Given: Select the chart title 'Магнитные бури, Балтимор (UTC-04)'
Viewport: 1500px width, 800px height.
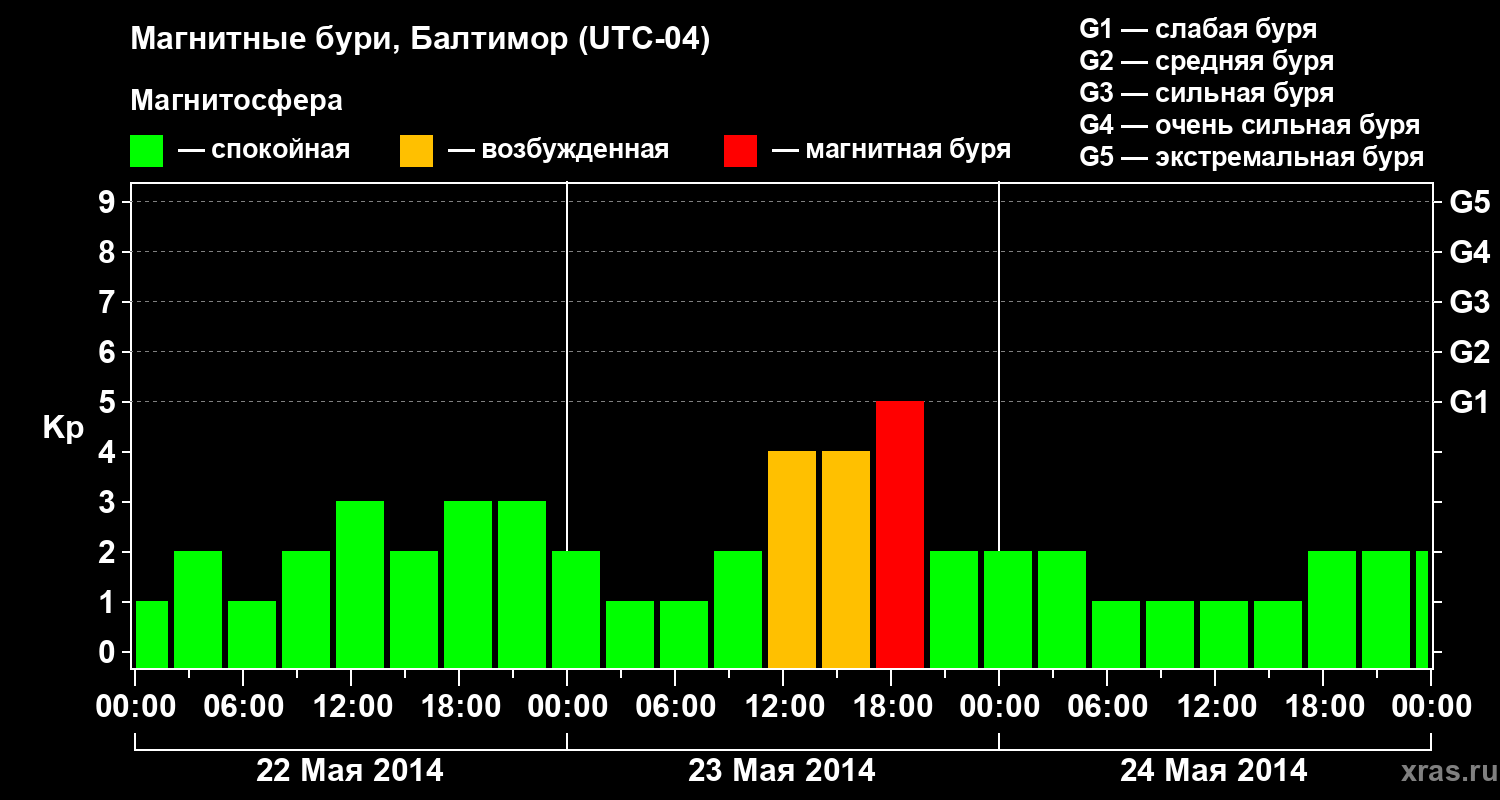Looking at the screenshot, I should [x=420, y=41].
